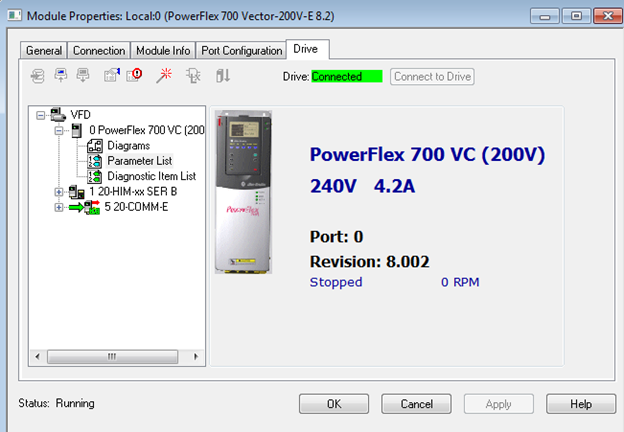Click the tree horizontal scrollbar thumb
Screen dimensions: 624x432
tap(112, 356)
